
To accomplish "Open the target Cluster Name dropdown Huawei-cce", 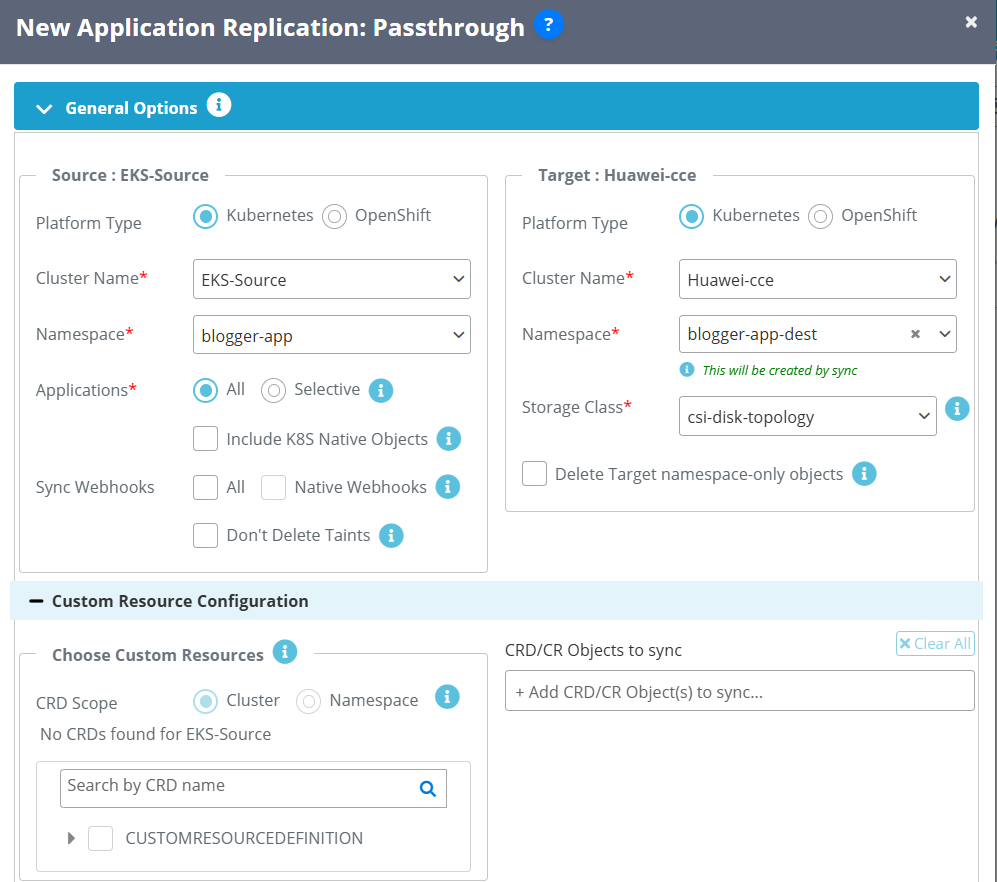I will [818, 279].
